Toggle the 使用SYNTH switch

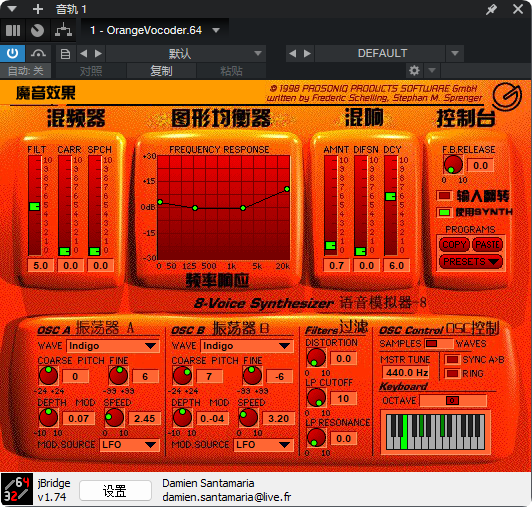pos(444,212)
